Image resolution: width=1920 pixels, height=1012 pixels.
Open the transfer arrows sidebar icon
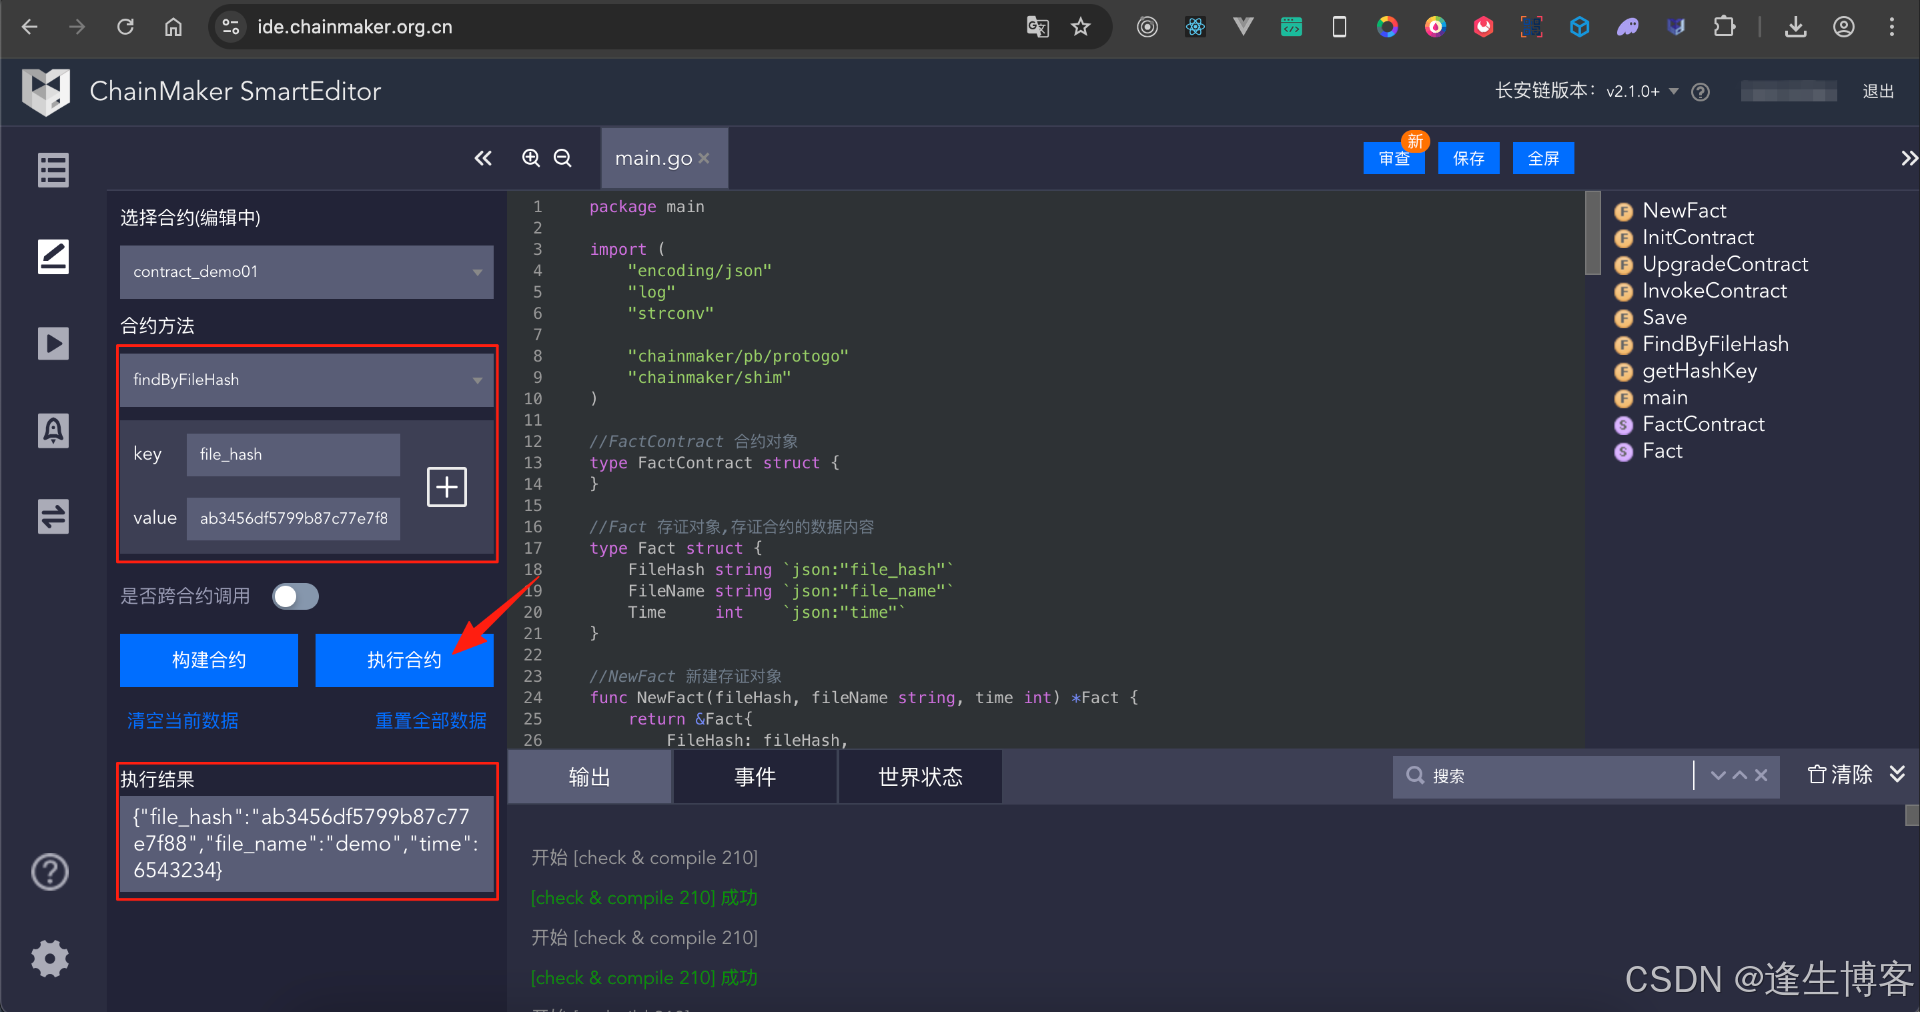coord(53,517)
